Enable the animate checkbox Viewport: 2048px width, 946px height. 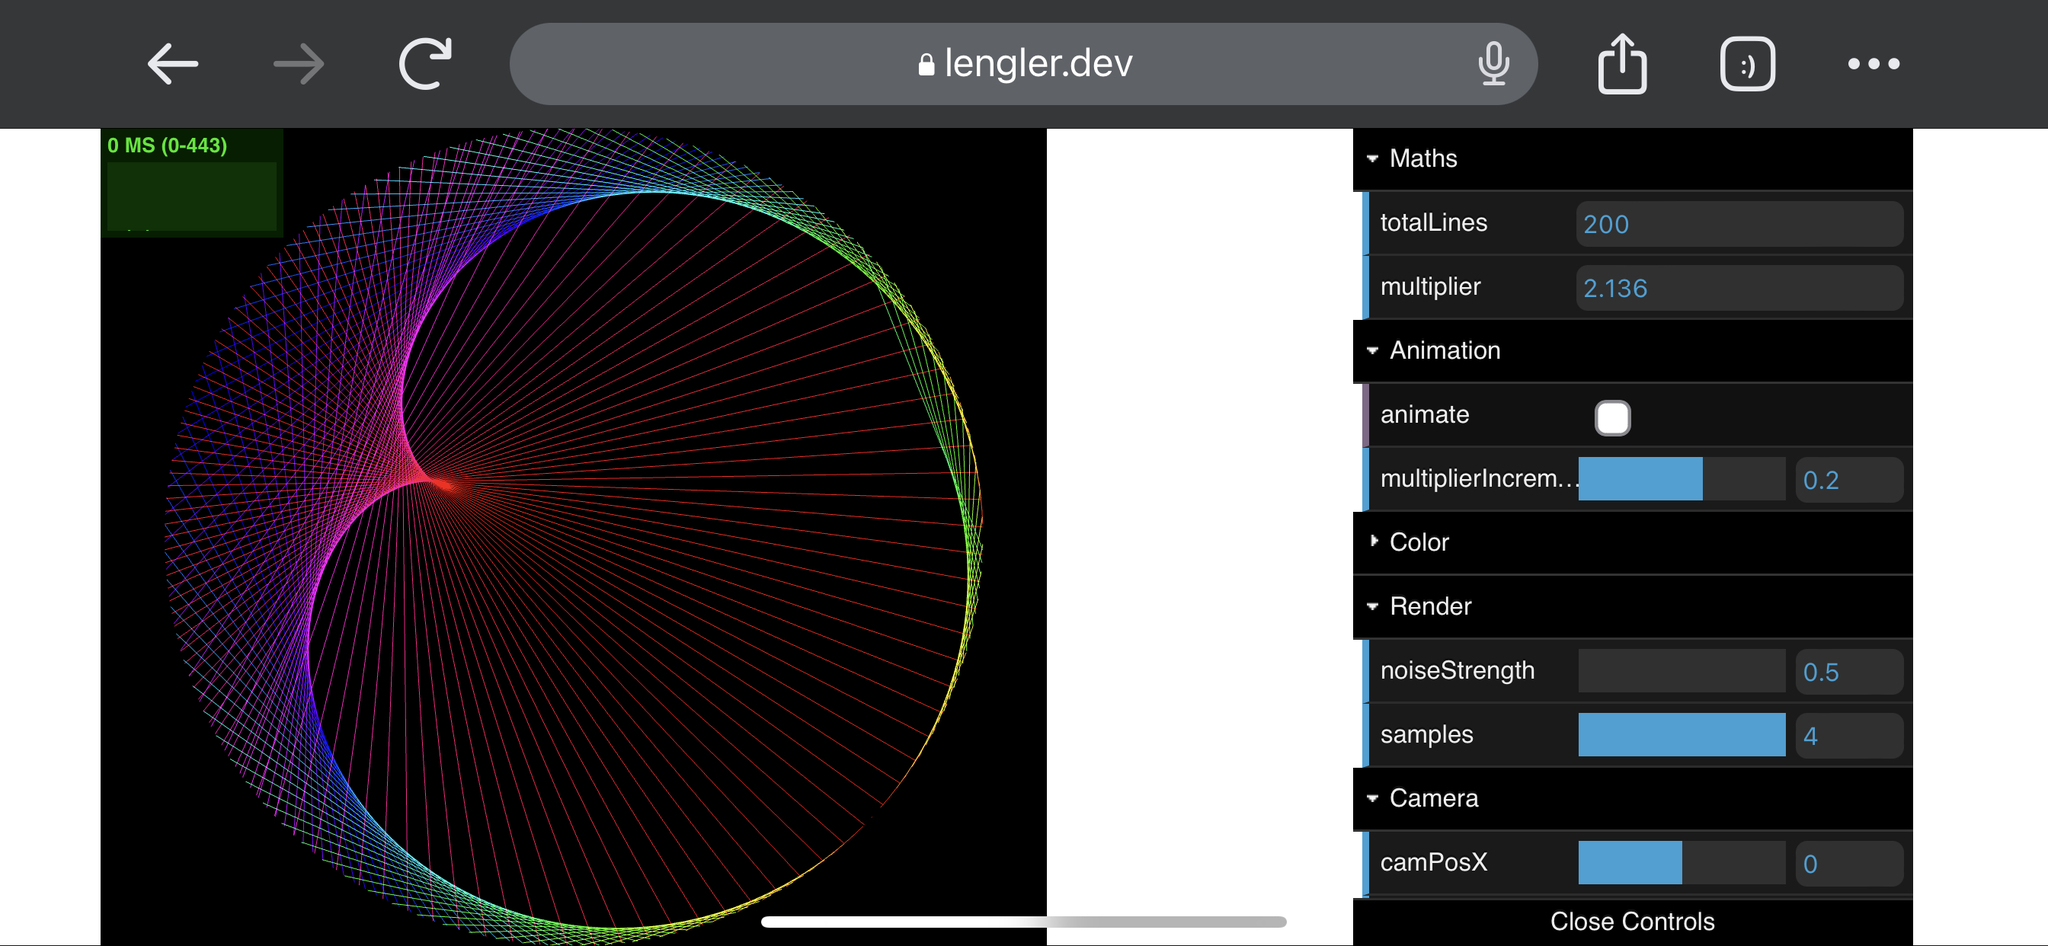point(1612,417)
